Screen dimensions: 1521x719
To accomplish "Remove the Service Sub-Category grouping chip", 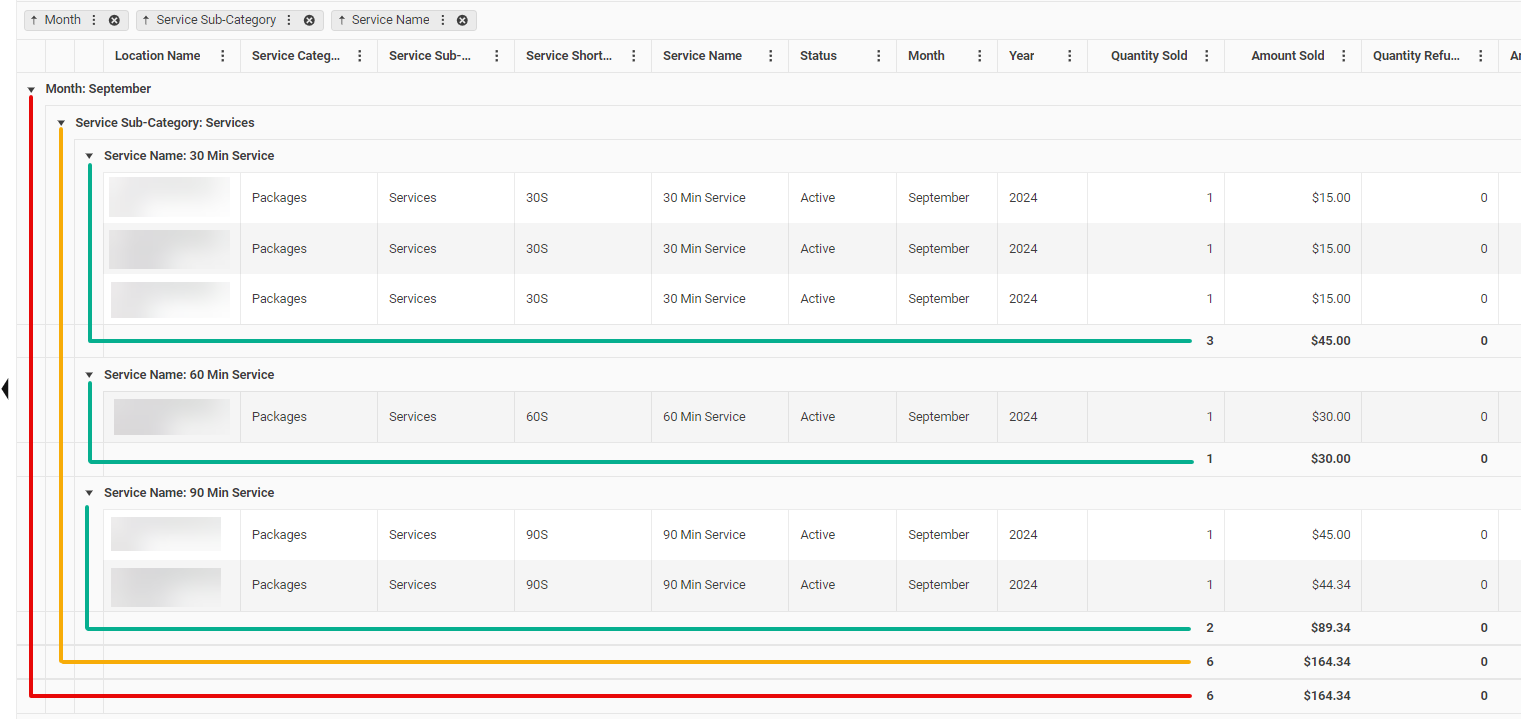I will [x=309, y=20].
